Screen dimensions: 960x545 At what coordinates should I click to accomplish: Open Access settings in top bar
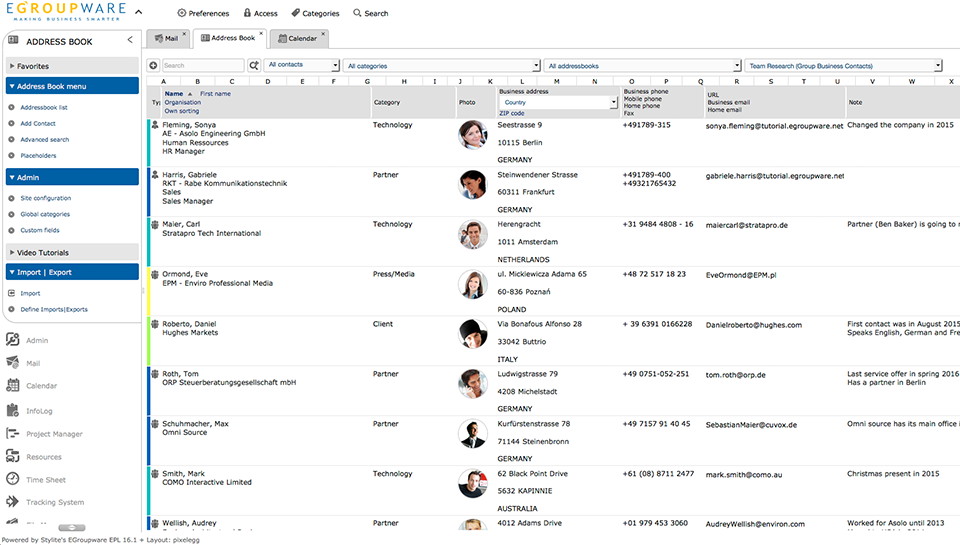[x=260, y=13]
